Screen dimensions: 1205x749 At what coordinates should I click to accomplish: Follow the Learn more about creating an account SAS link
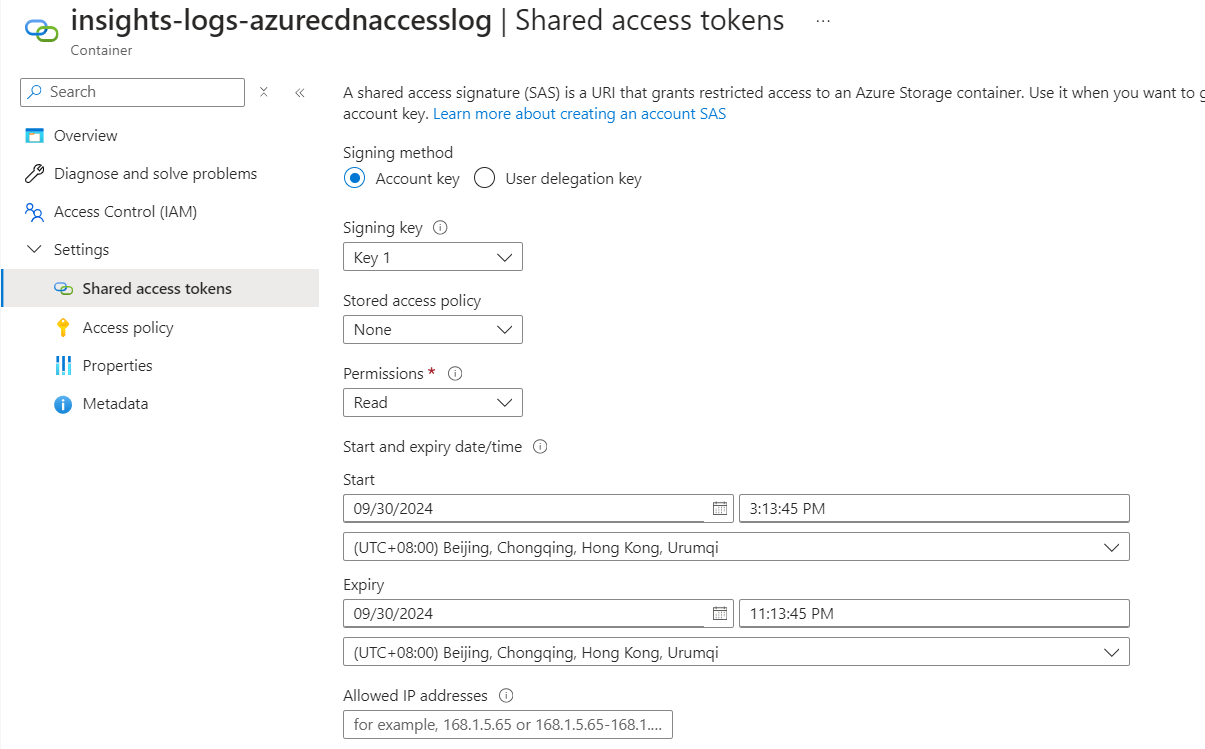(579, 114)
